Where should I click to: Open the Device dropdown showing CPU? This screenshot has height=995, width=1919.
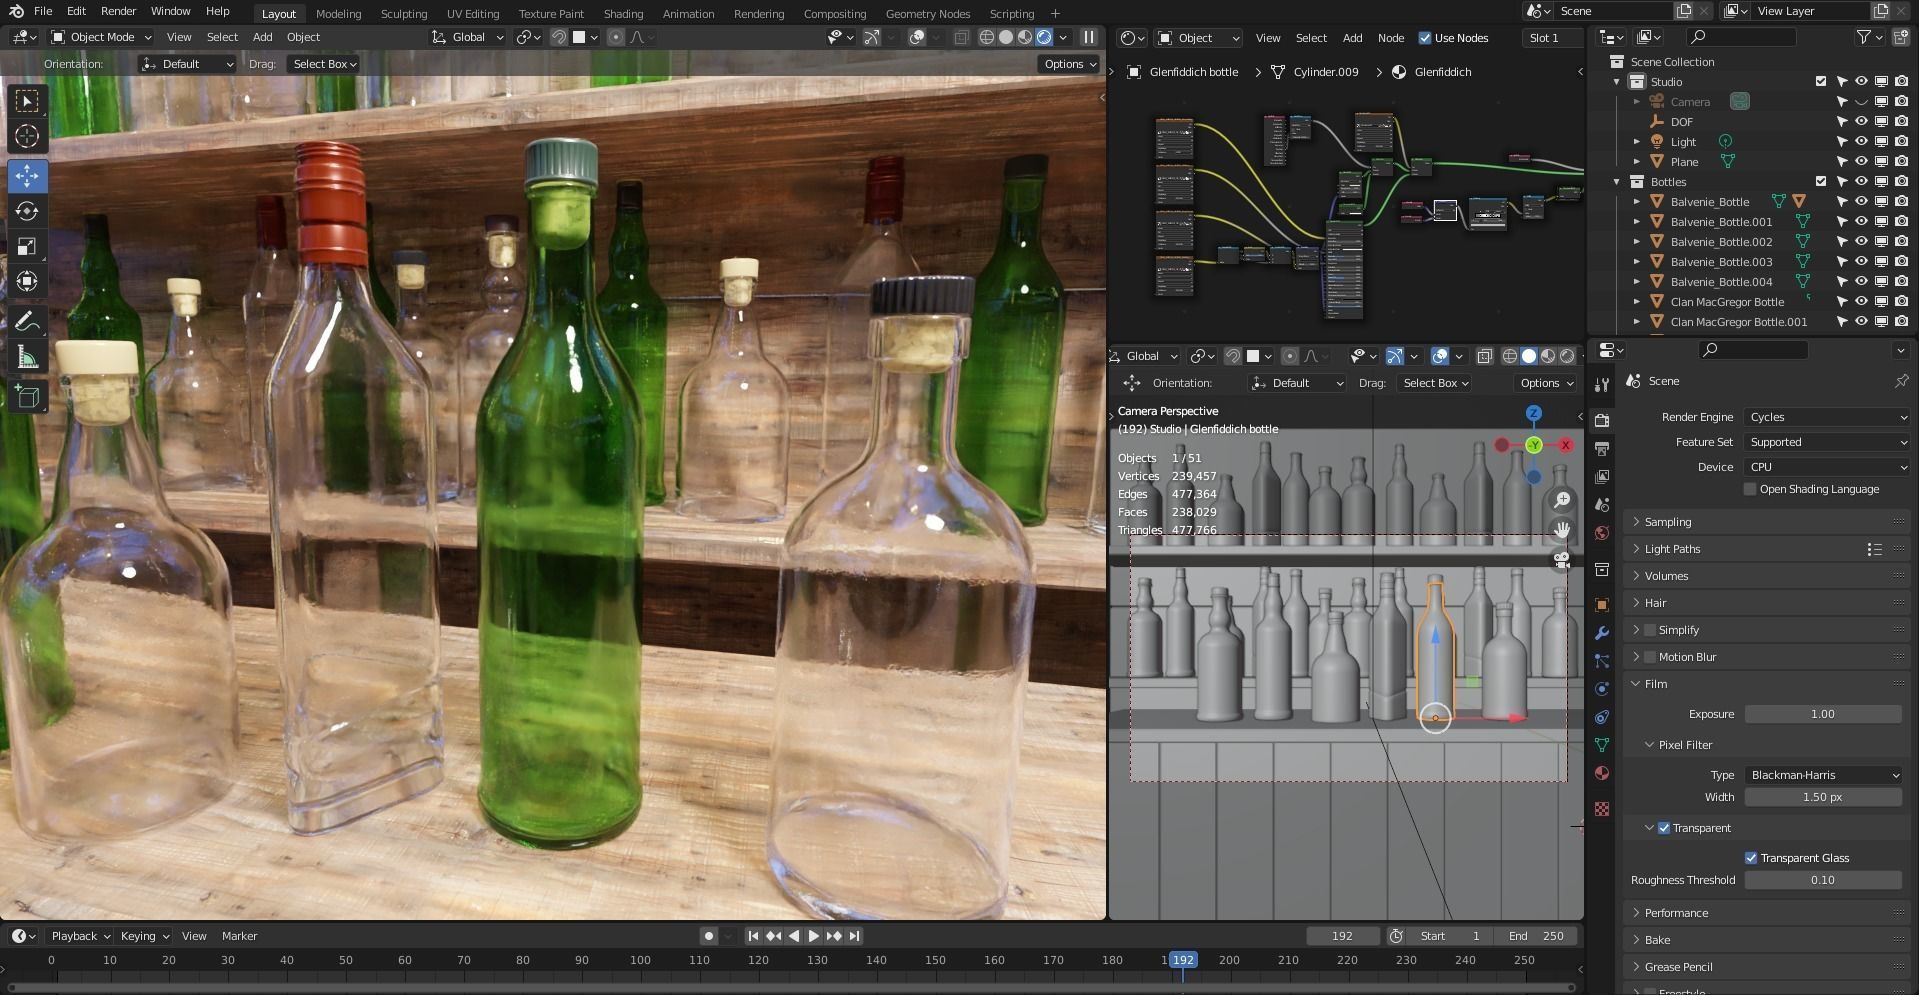click(1827, 467)
